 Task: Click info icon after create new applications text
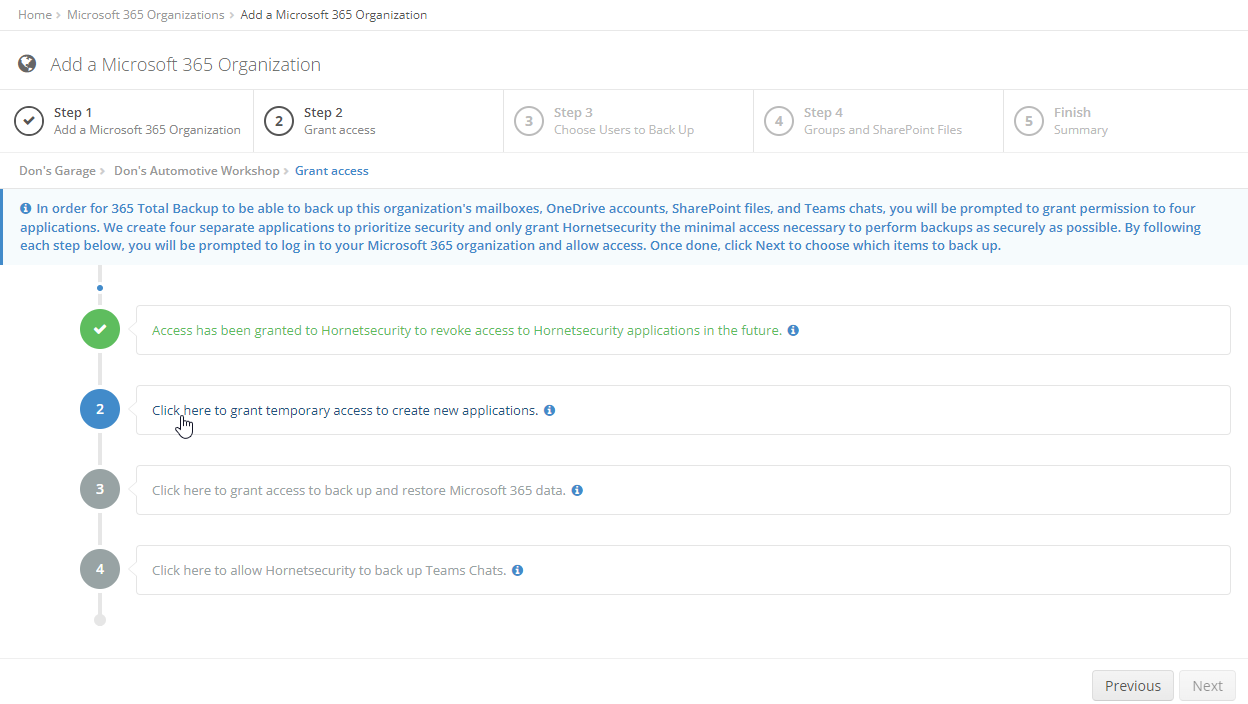(x=549, y=410)
